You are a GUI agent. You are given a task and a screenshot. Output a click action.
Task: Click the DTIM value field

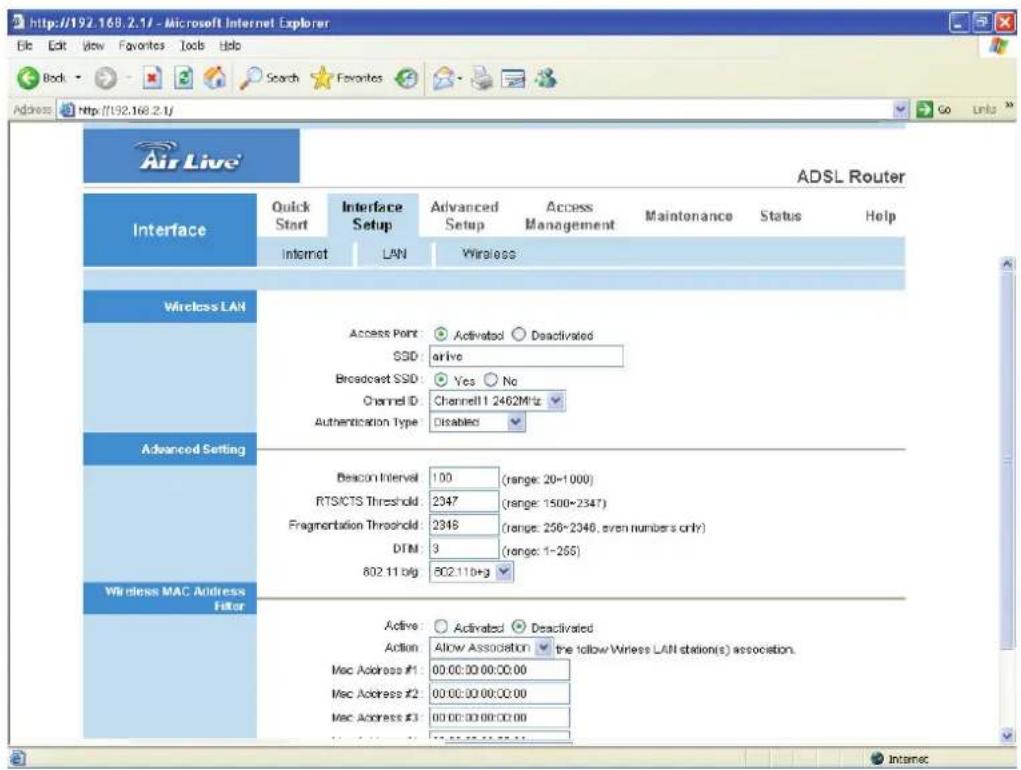tap(464, 548)
